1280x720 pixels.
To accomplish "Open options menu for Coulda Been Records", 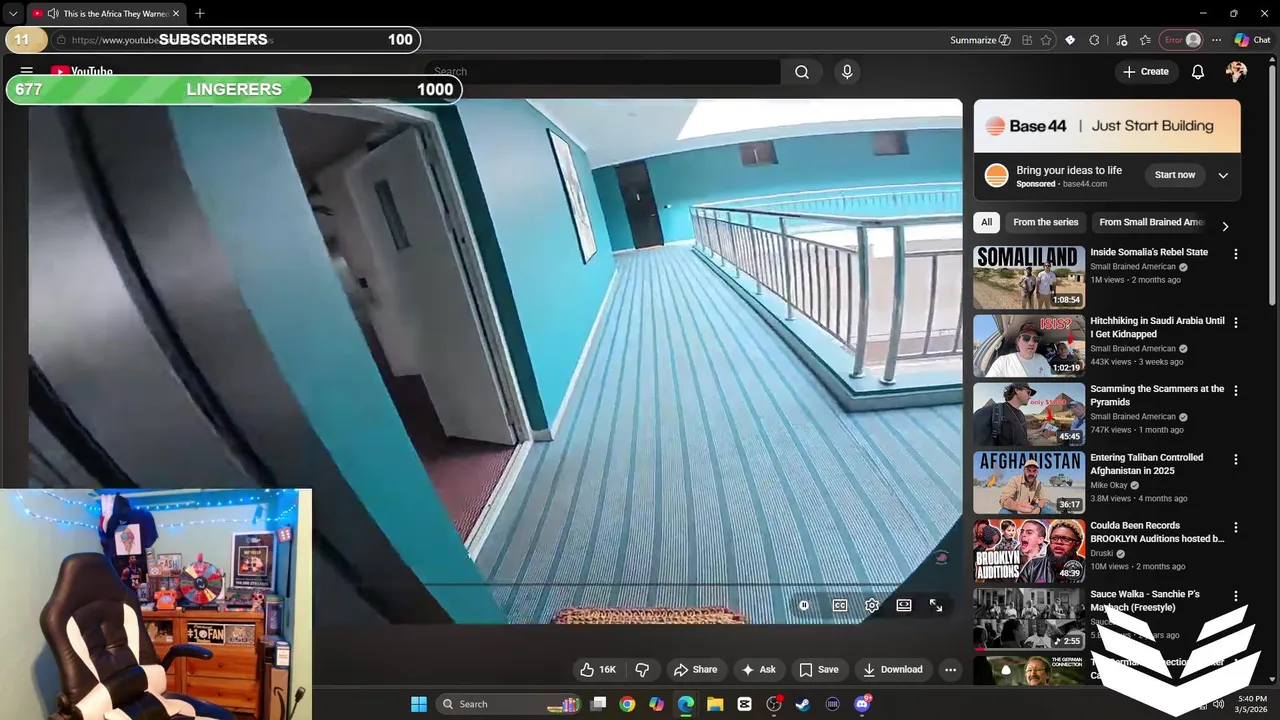I will [1235, 527].
